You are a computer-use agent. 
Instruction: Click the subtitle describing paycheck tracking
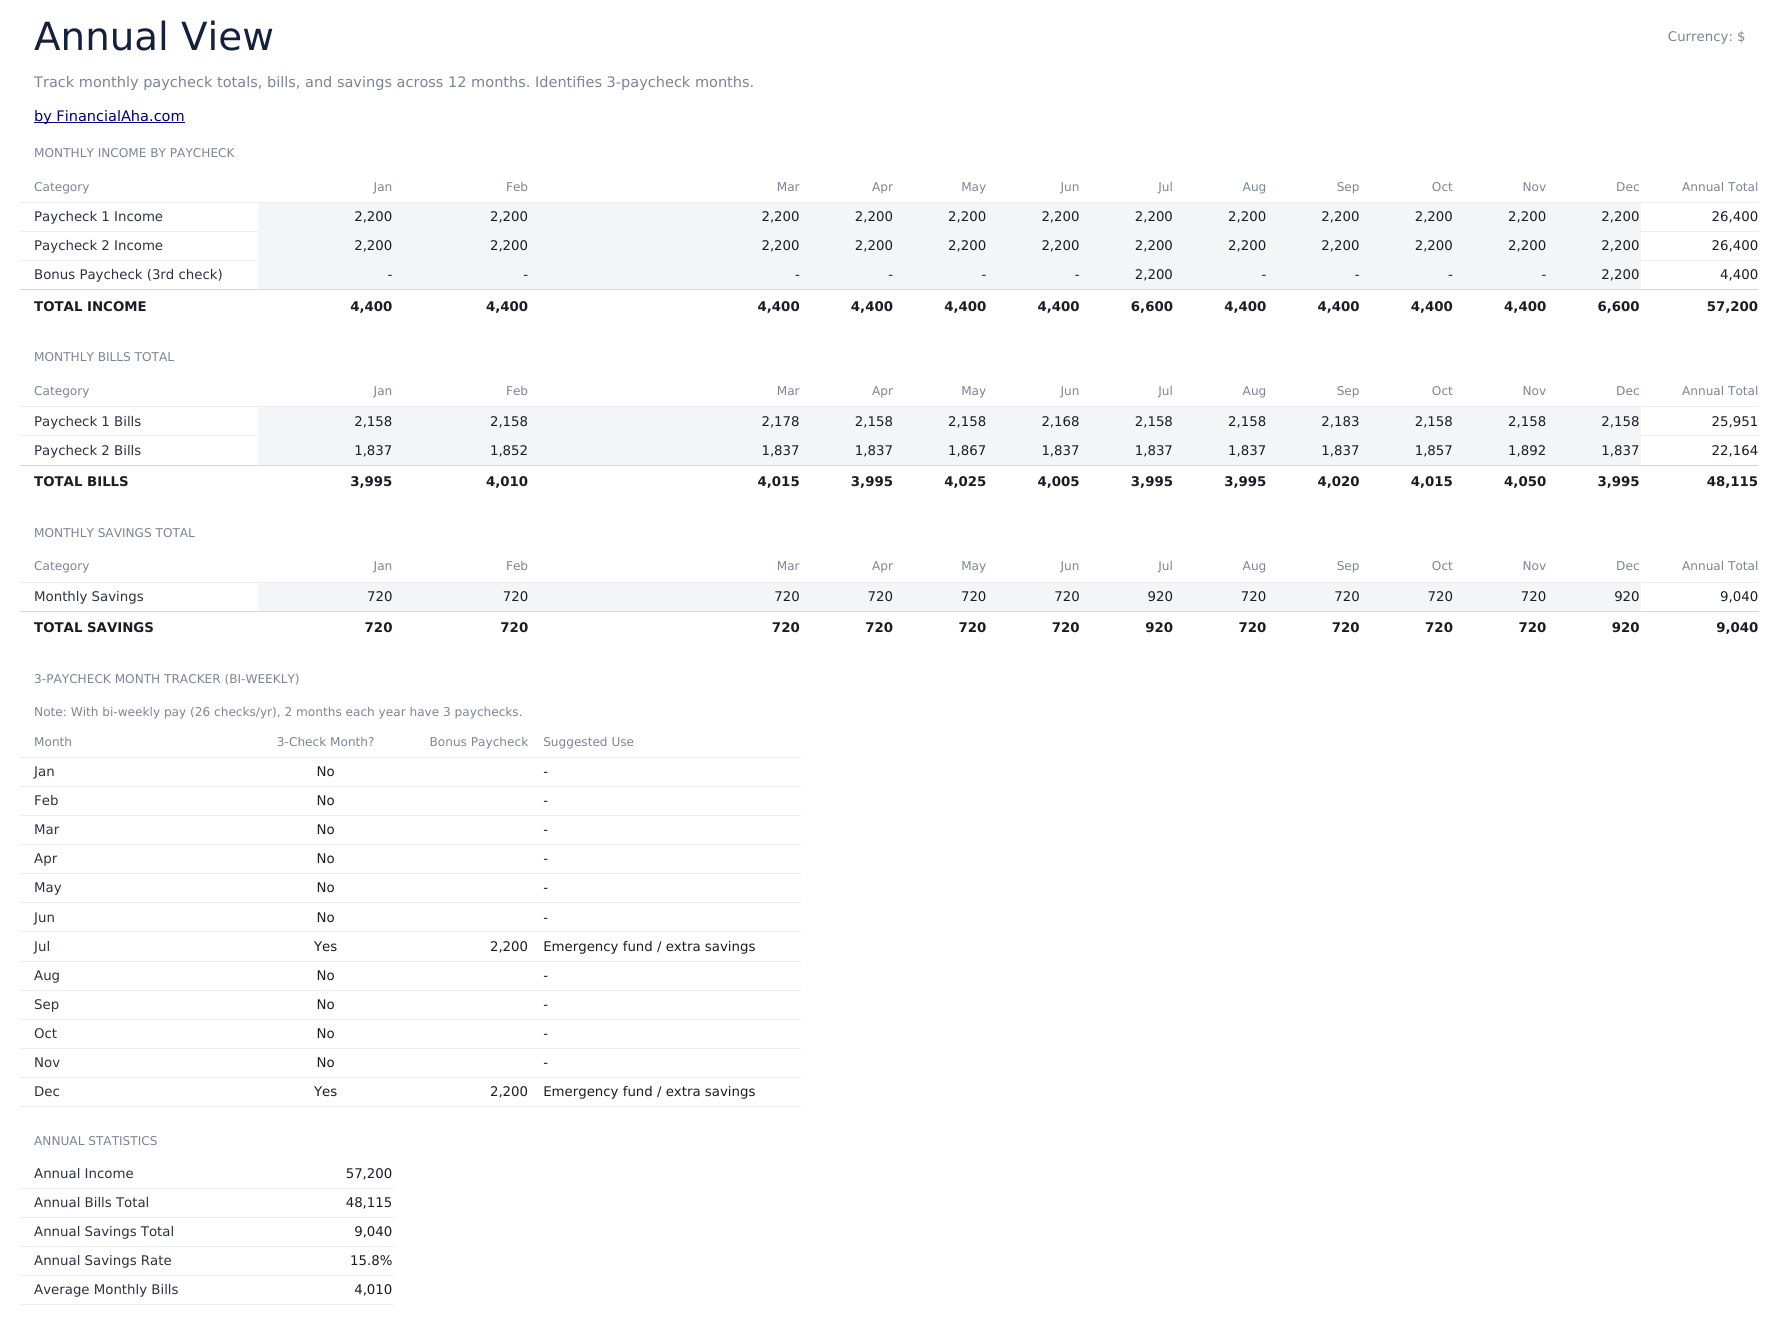(x=394, y=82)
